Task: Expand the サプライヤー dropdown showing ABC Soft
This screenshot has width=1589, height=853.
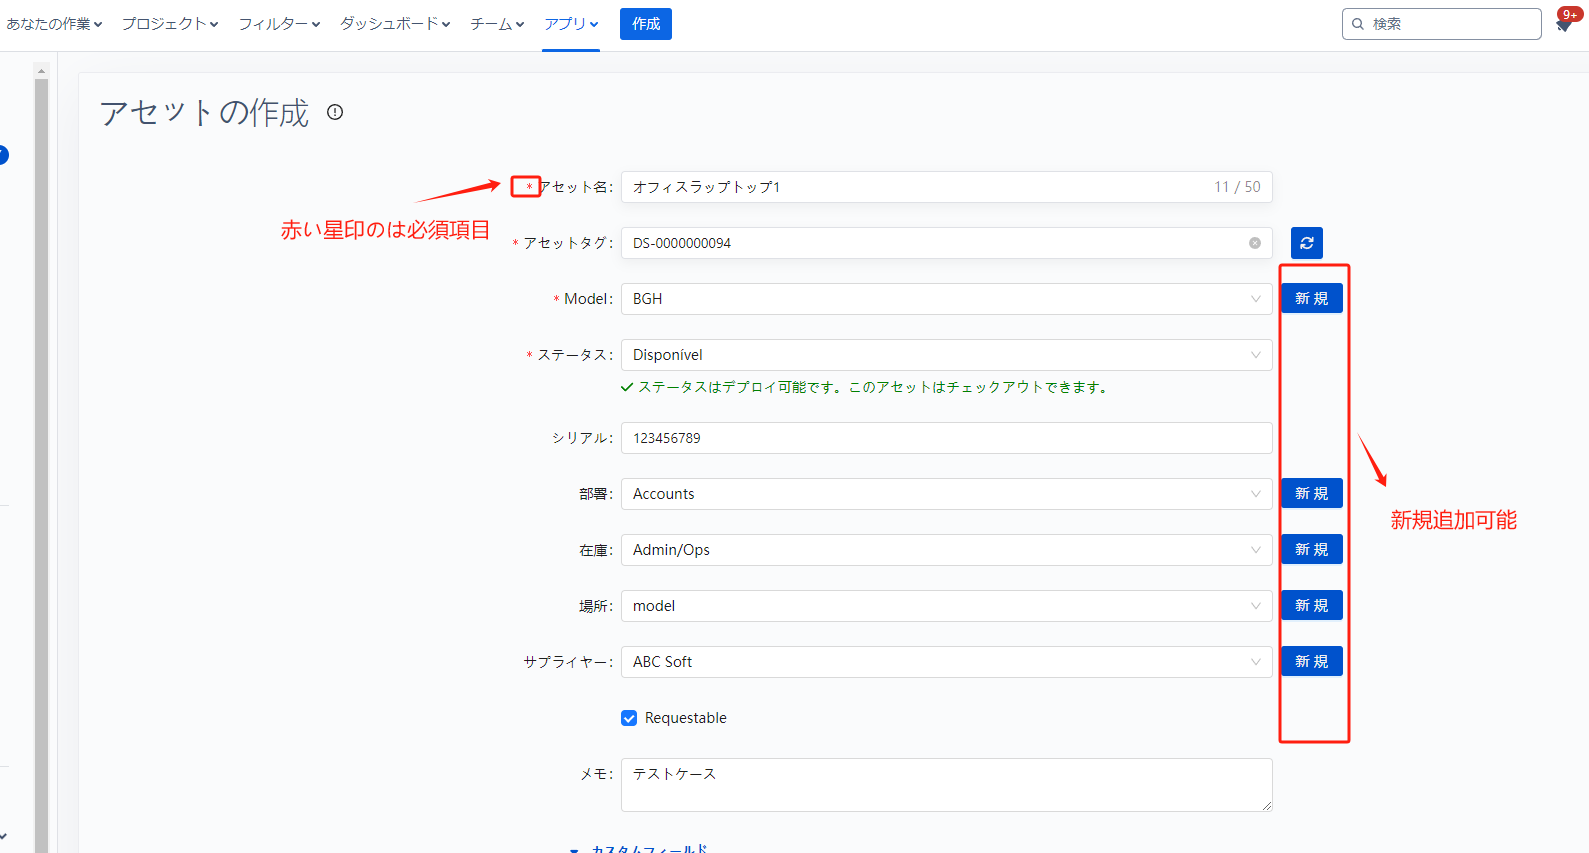Action: click(945, 662)
